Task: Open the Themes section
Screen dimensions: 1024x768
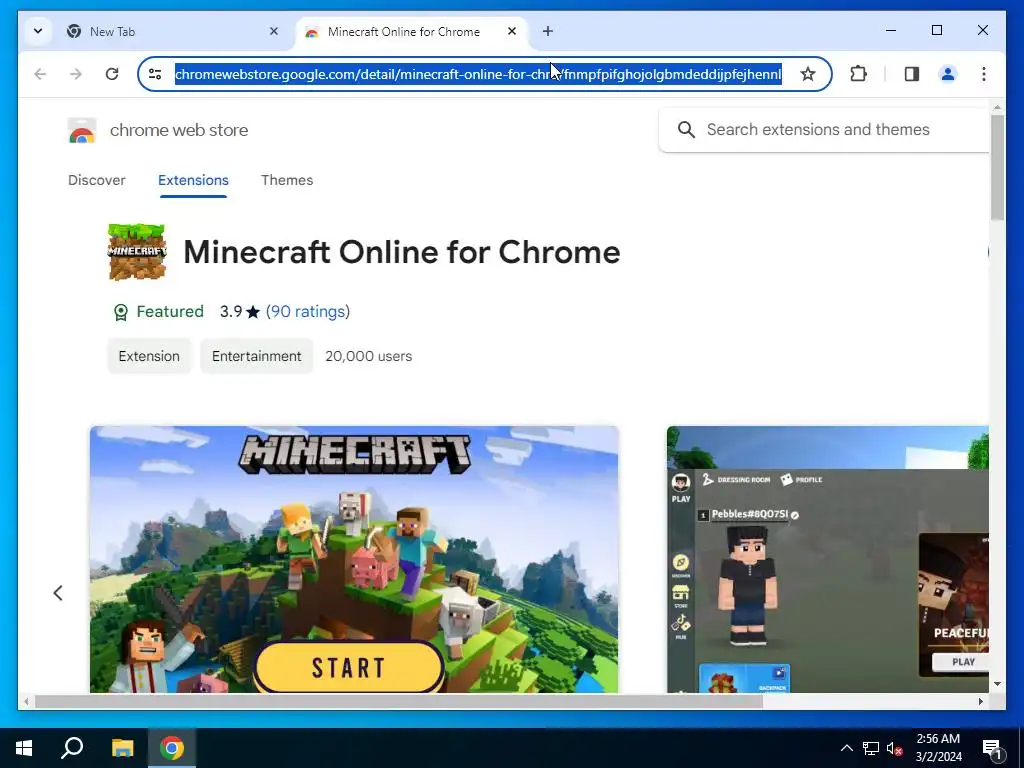Action: (287, 180)
